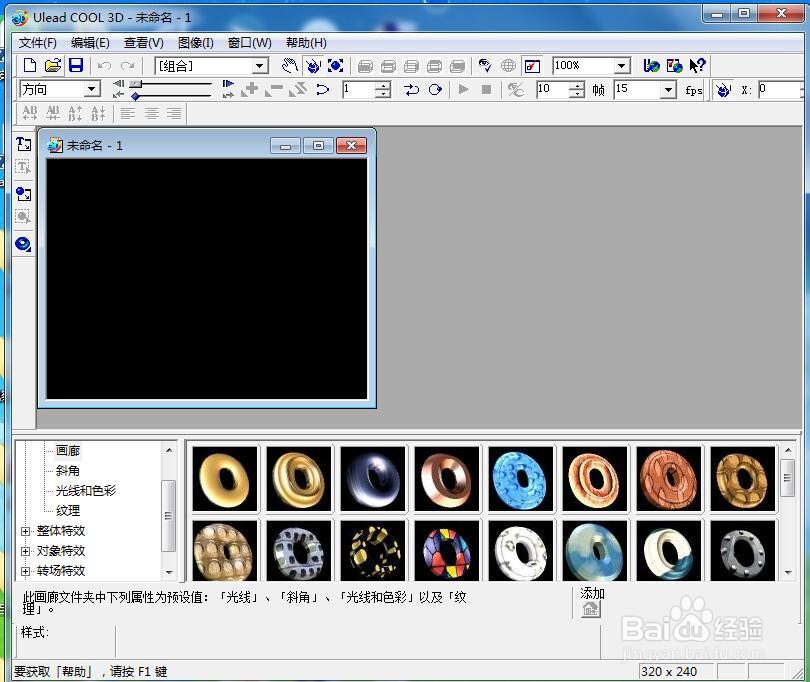
Task: Click the Insert geometric object icon
Action: pos(23,244)
